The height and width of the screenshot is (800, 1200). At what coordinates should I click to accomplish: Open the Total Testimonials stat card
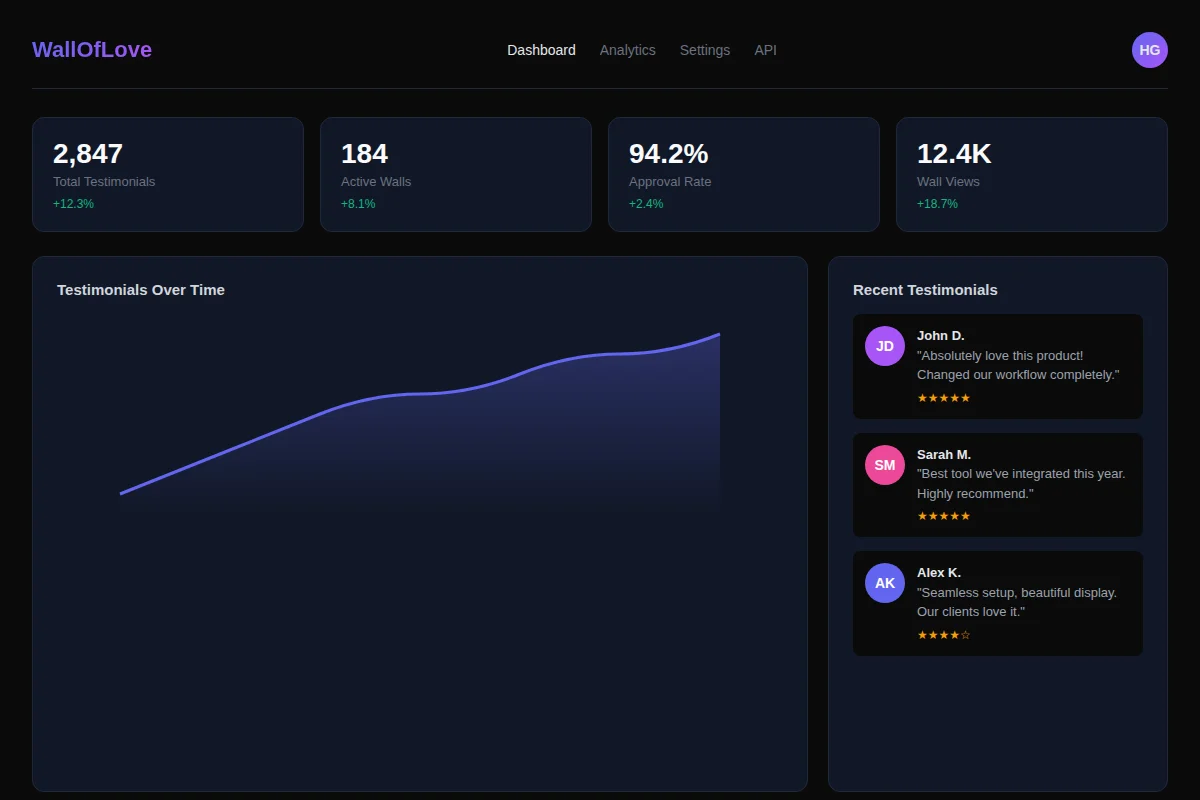(x=167, y=174)
